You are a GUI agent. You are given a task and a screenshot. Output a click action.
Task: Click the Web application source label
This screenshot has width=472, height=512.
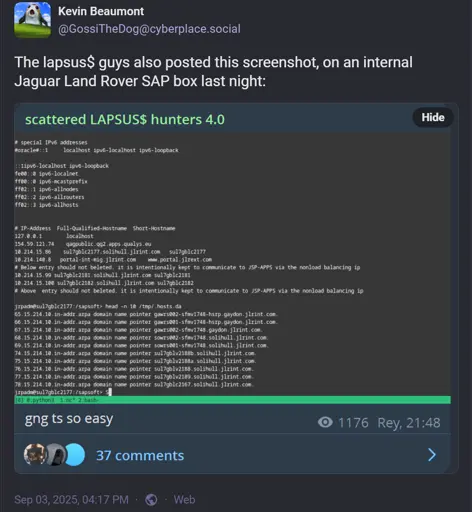pyautogui.click(x=184, y=500)
